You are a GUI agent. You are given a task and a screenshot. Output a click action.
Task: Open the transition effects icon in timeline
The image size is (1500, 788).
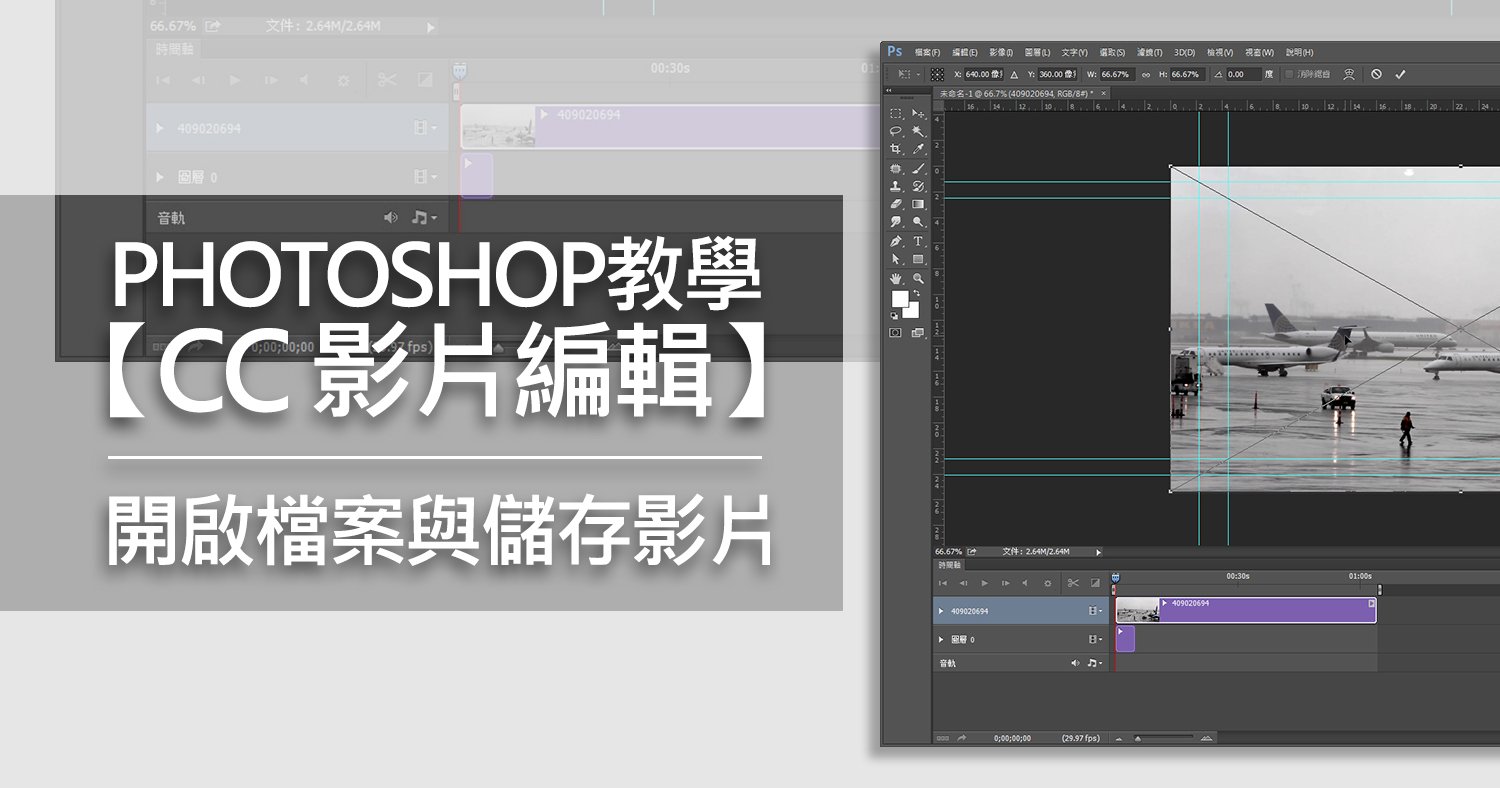[1095, 583]
